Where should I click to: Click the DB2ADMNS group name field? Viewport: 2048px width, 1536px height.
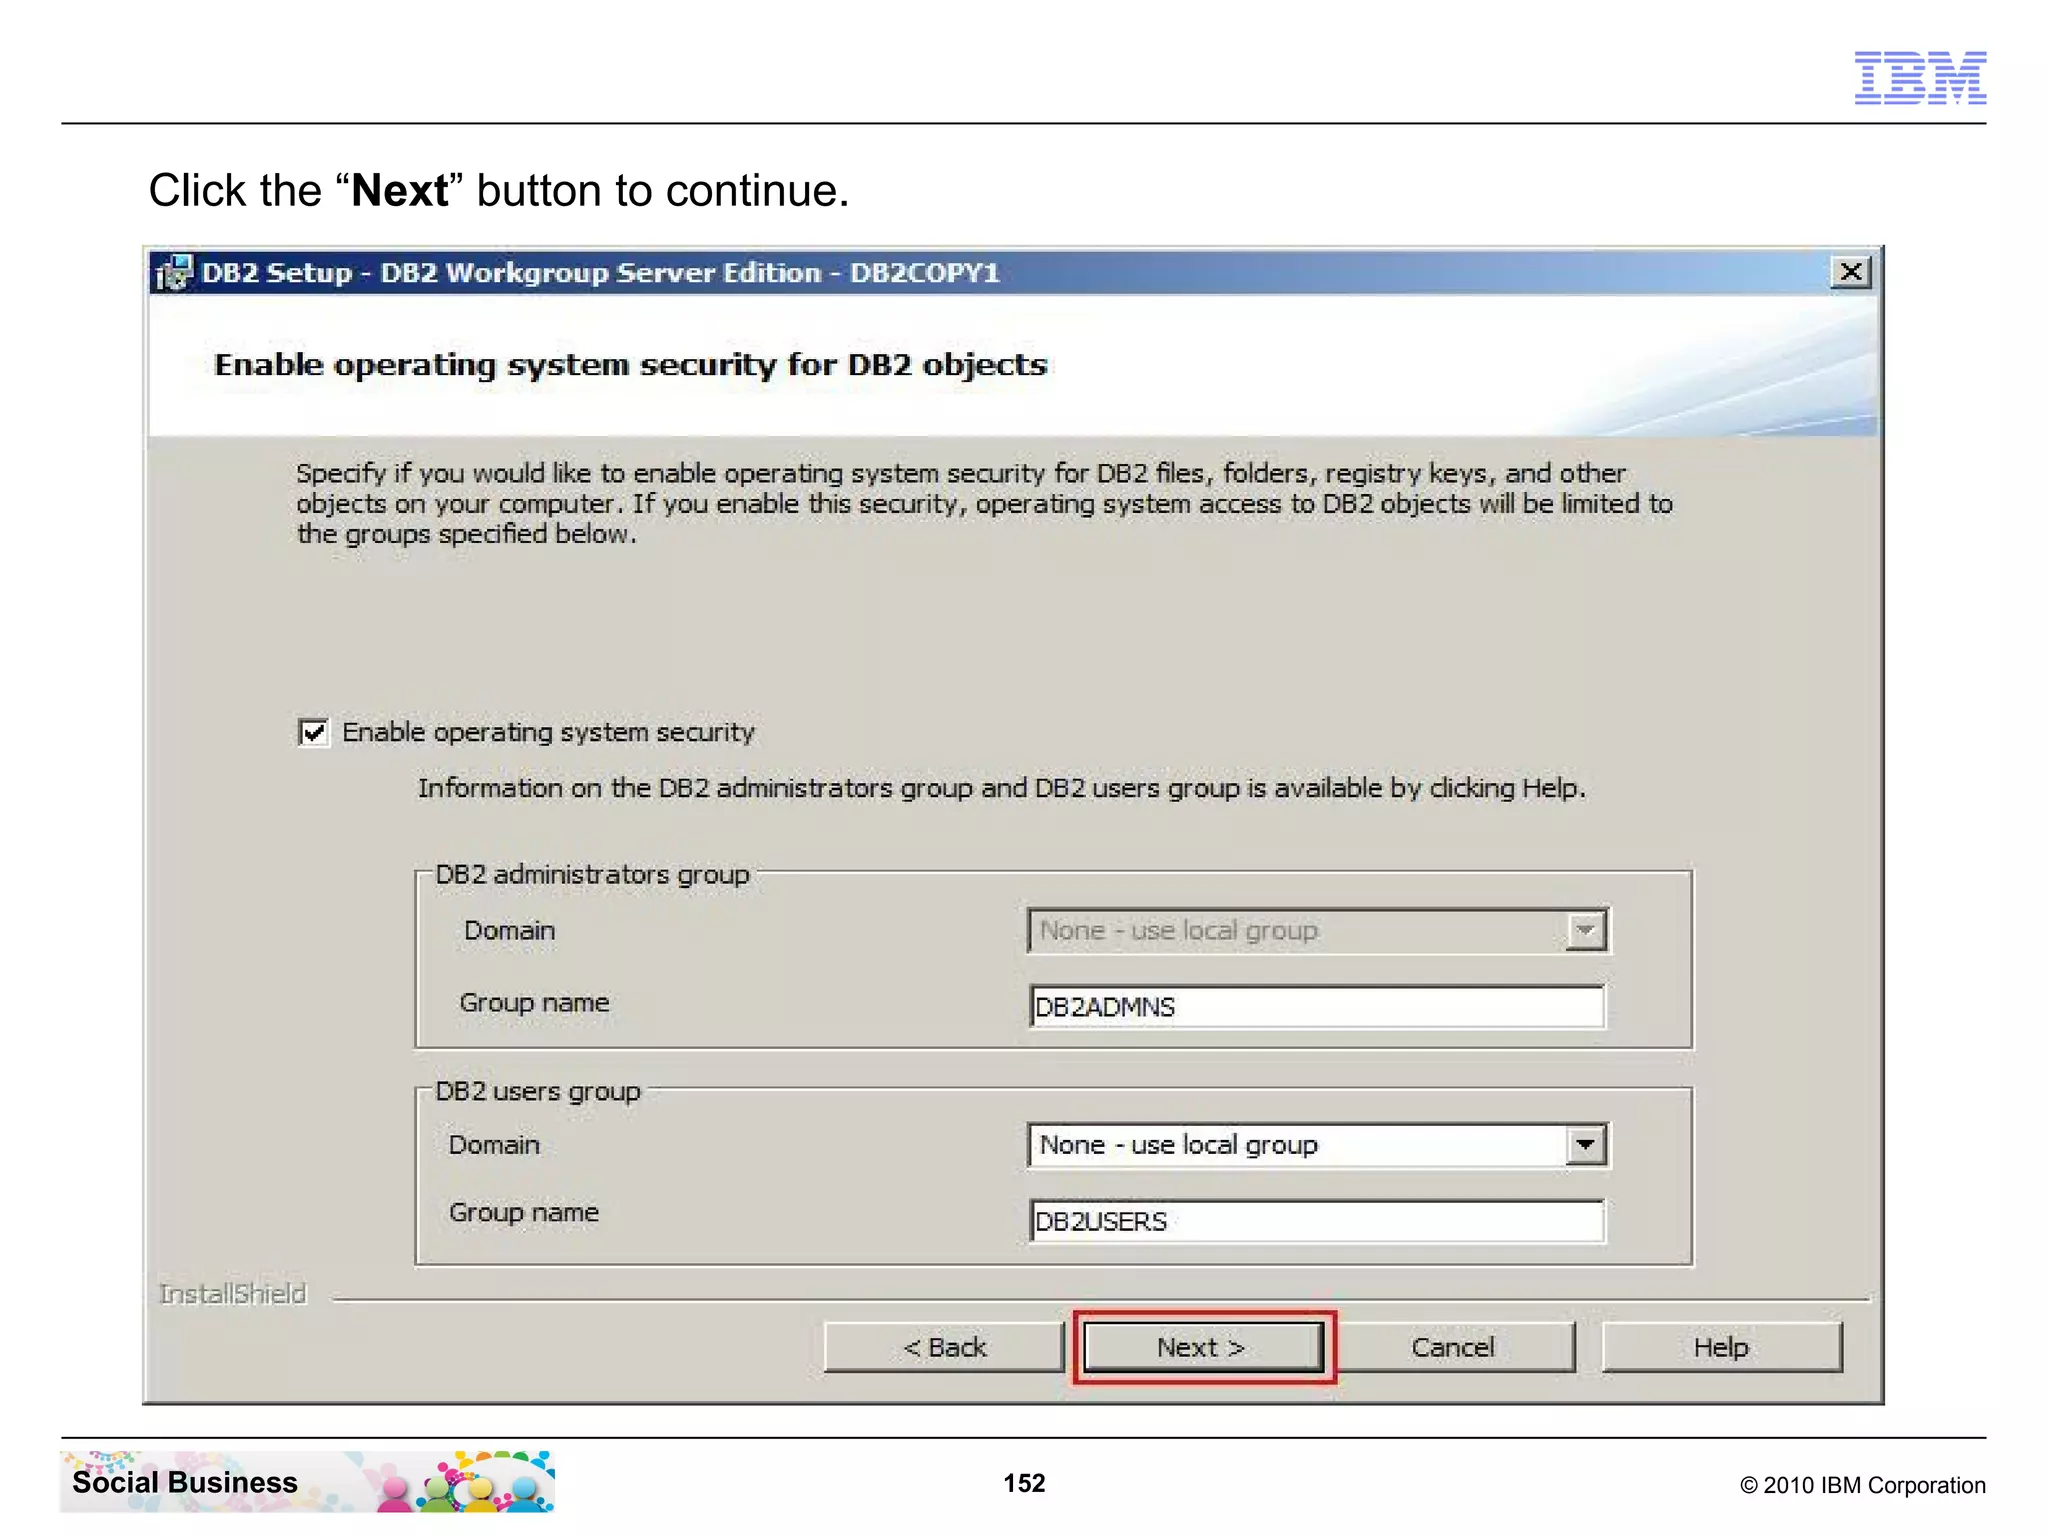(1317, 1007)
